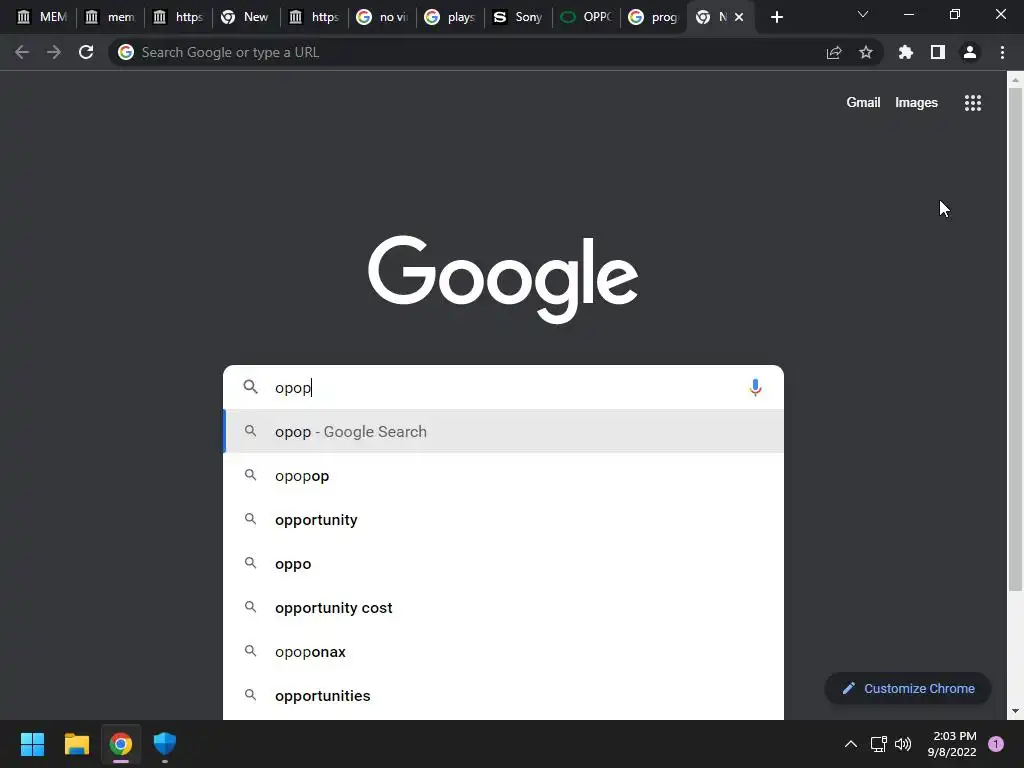Open volume control in tray
1024x768 pixels.
tap(903, 744)
